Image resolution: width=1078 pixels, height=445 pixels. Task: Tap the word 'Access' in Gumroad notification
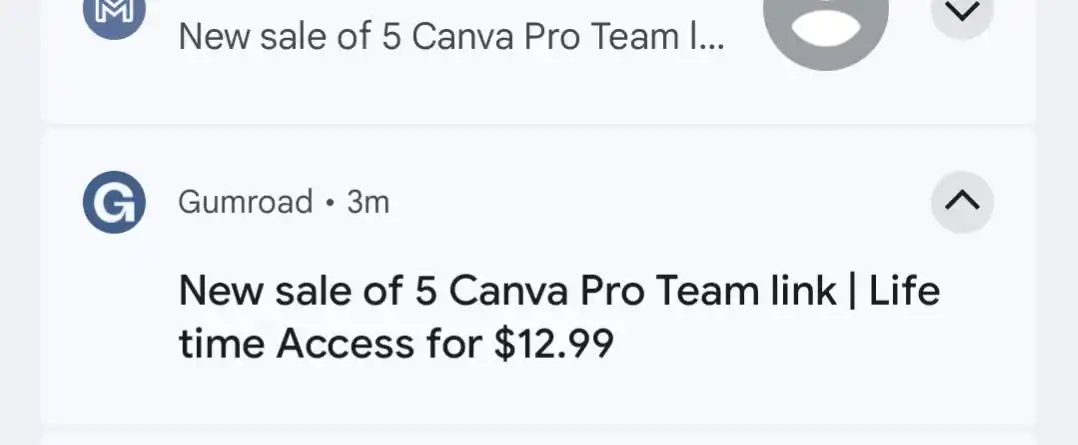tap(345, 345)
